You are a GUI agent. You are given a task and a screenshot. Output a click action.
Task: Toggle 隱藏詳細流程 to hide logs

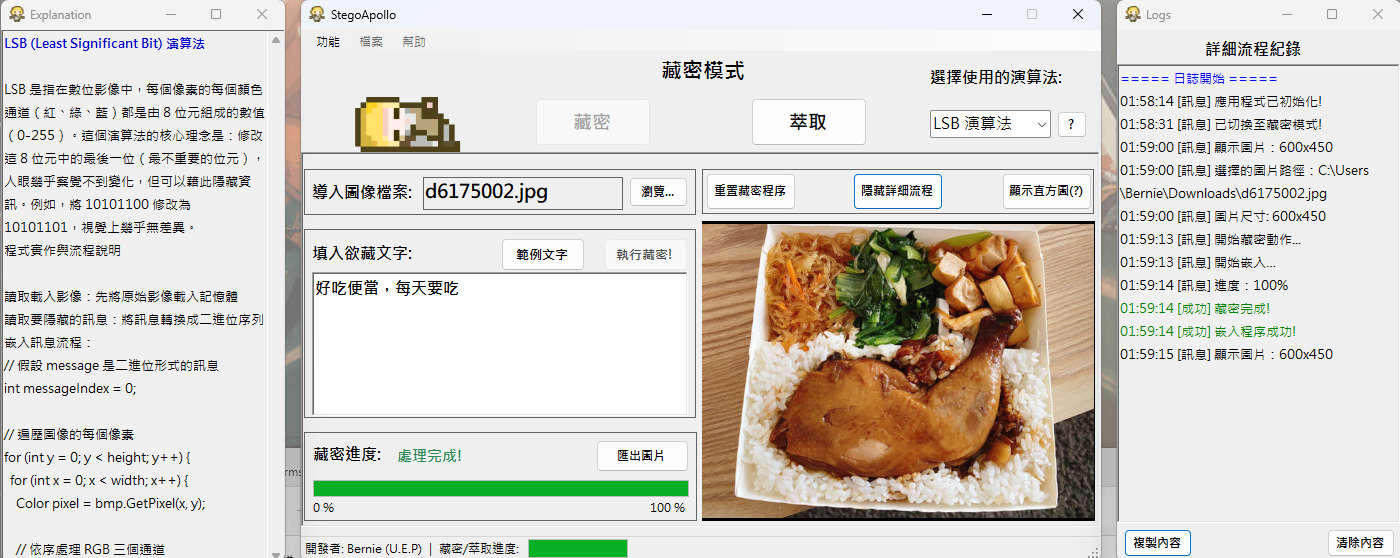[897, 191]
